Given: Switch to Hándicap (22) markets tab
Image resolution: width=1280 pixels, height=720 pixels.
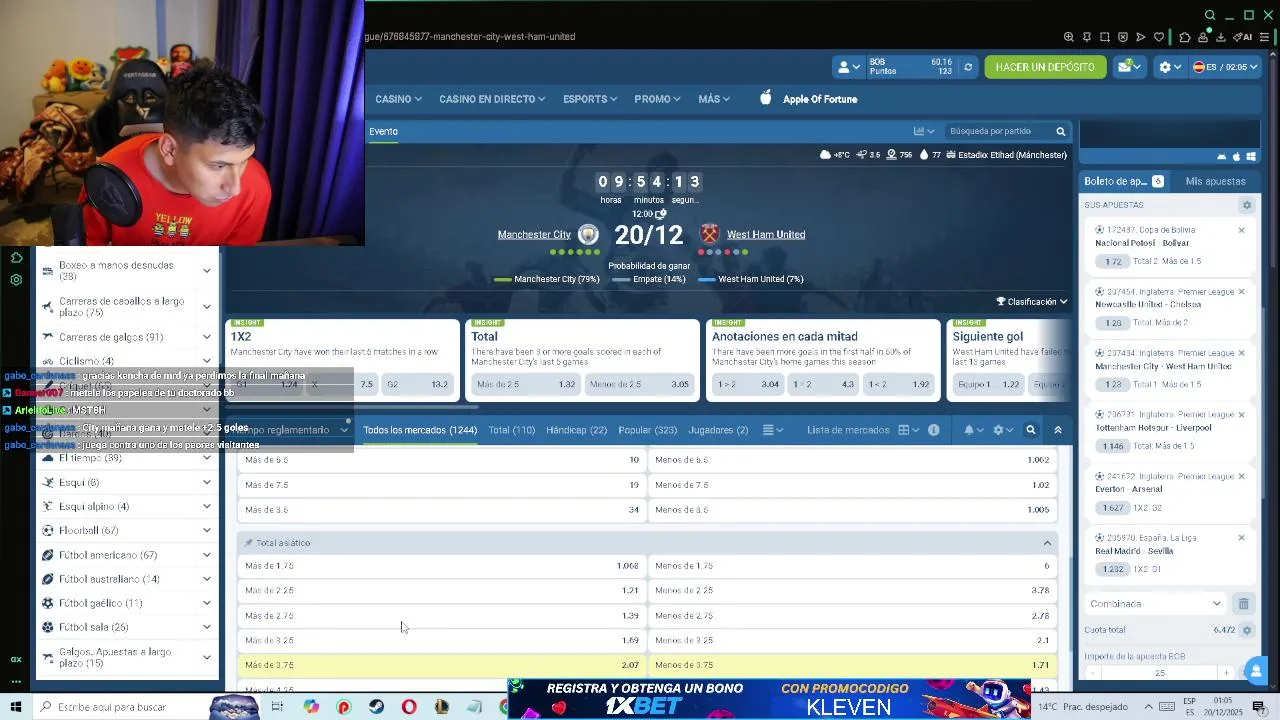Looking at the screenshot, I should 576,430.
